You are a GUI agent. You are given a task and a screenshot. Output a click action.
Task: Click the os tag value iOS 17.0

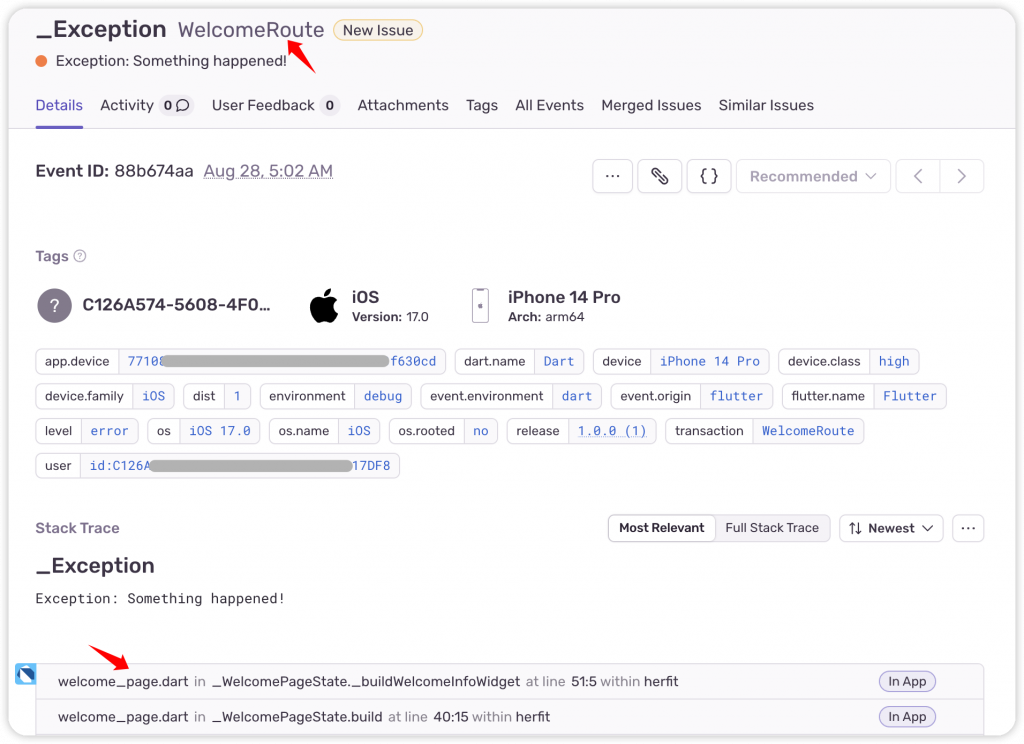tap(219, 430)
